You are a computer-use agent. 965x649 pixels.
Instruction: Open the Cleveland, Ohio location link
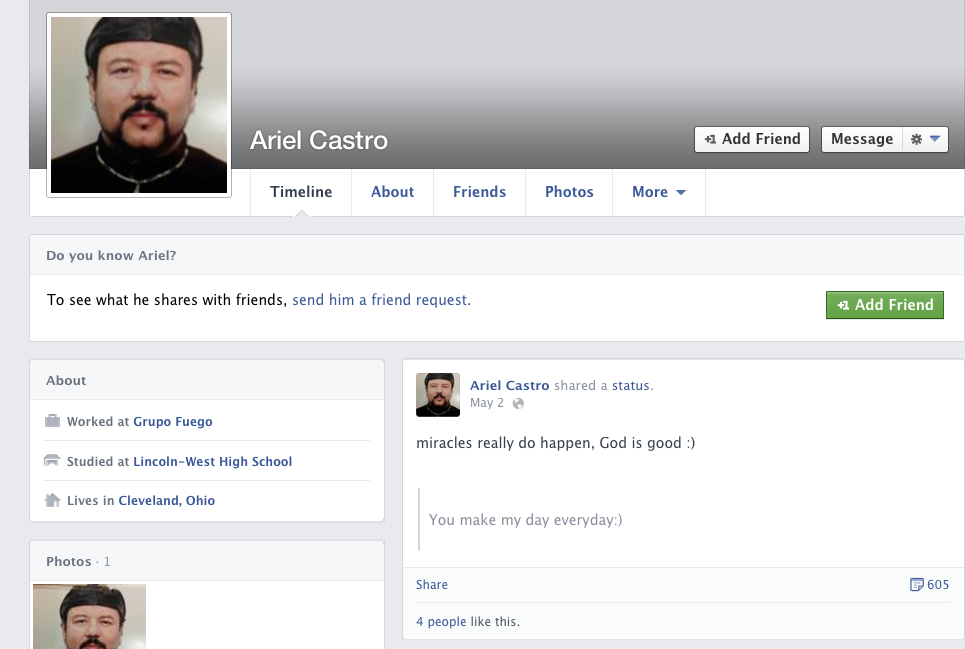(166, 500)
